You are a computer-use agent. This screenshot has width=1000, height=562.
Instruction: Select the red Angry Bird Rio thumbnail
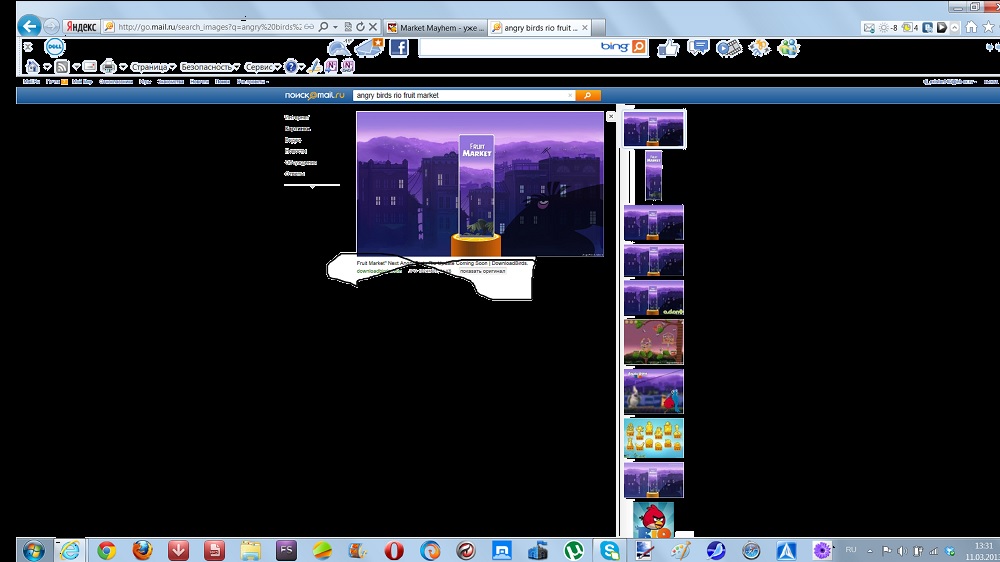[x=654, y=519]
